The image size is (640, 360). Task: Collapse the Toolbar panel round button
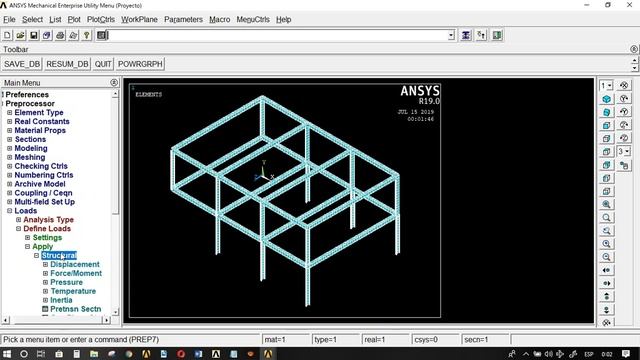pos(633,49)
